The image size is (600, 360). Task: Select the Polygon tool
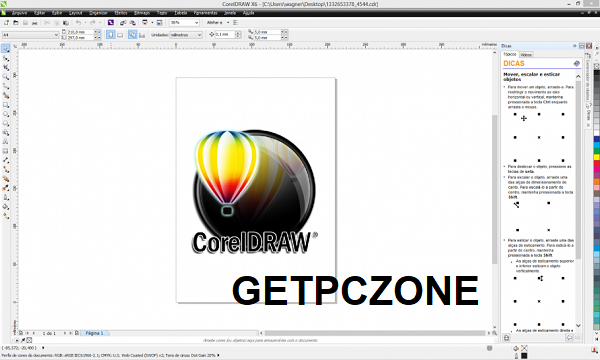(x=6, y=123)
